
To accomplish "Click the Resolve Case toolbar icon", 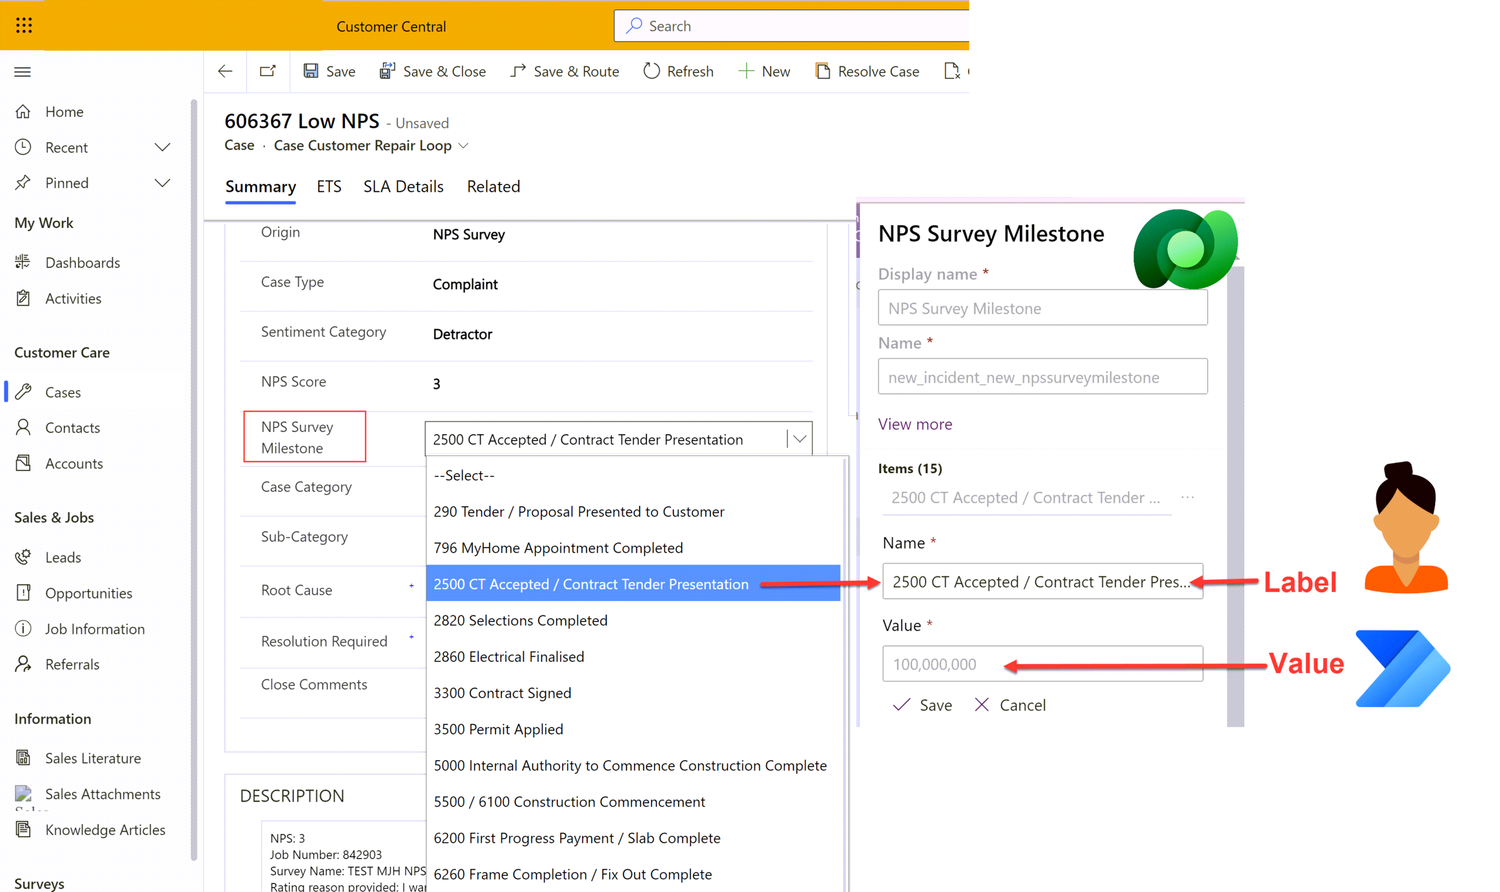I will (866, 71).
